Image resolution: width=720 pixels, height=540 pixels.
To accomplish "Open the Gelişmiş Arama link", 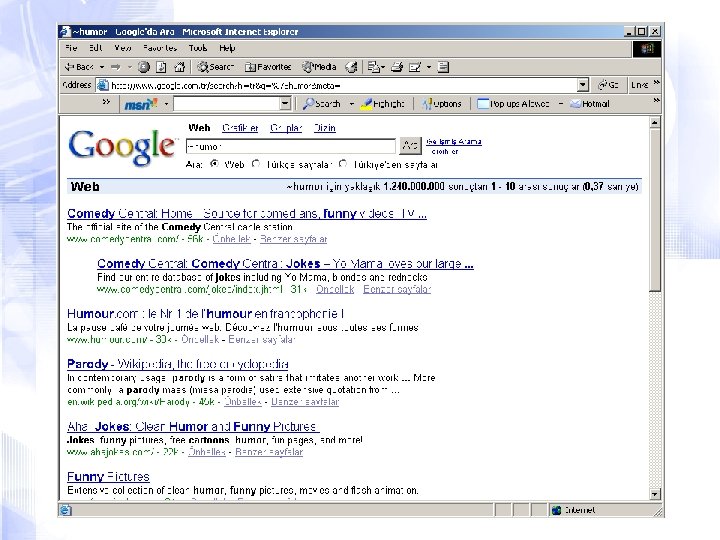I will tap(454, 141).
